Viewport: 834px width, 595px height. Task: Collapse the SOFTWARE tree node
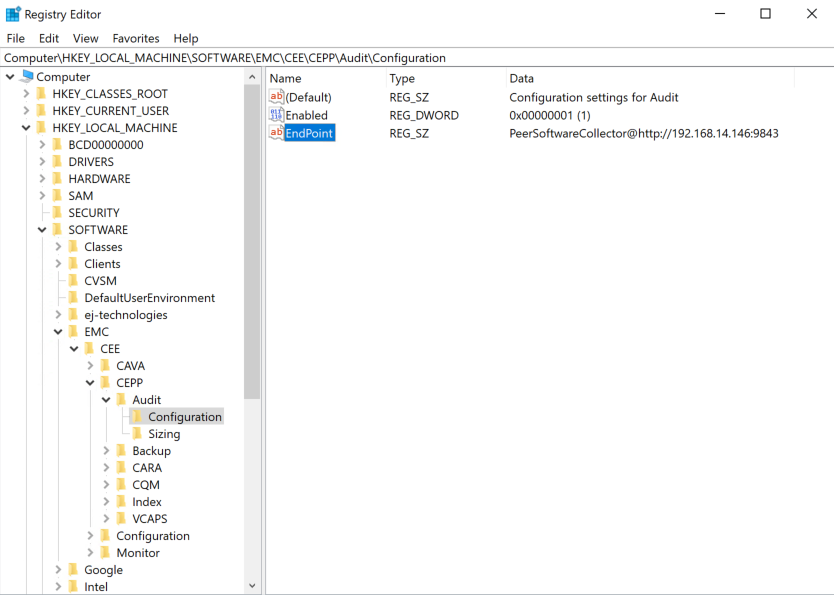42,230
